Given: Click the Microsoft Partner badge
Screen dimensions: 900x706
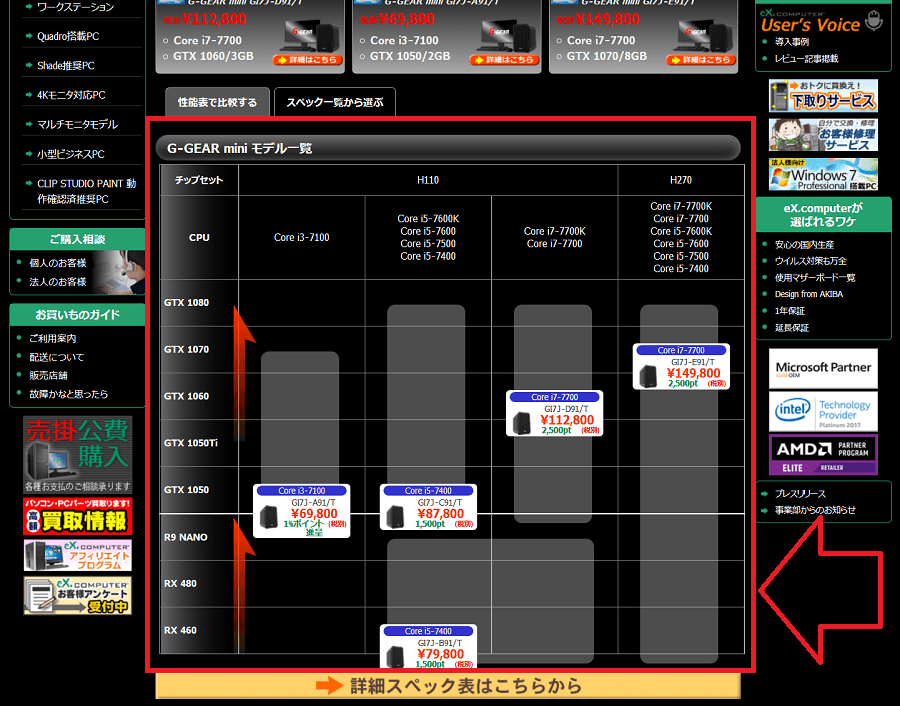Looking at the screenshot, I should [x=823, y=368].
